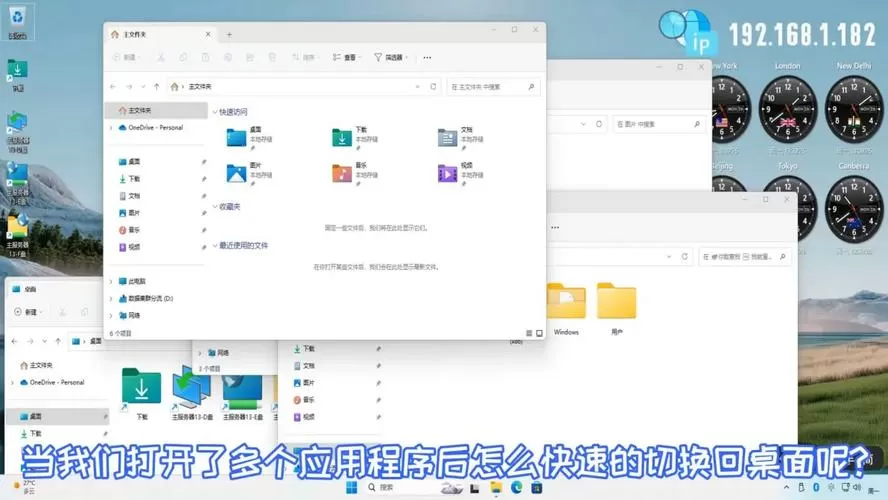Expand 此电脑 in front window sidebar
The image size is (888, 500).
[111, 281]
